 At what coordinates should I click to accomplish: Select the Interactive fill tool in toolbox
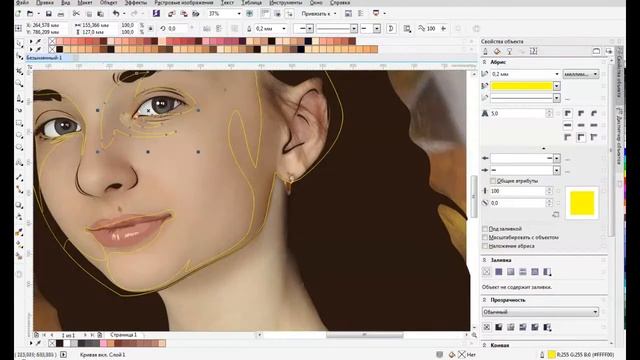[x=19, y=244]
